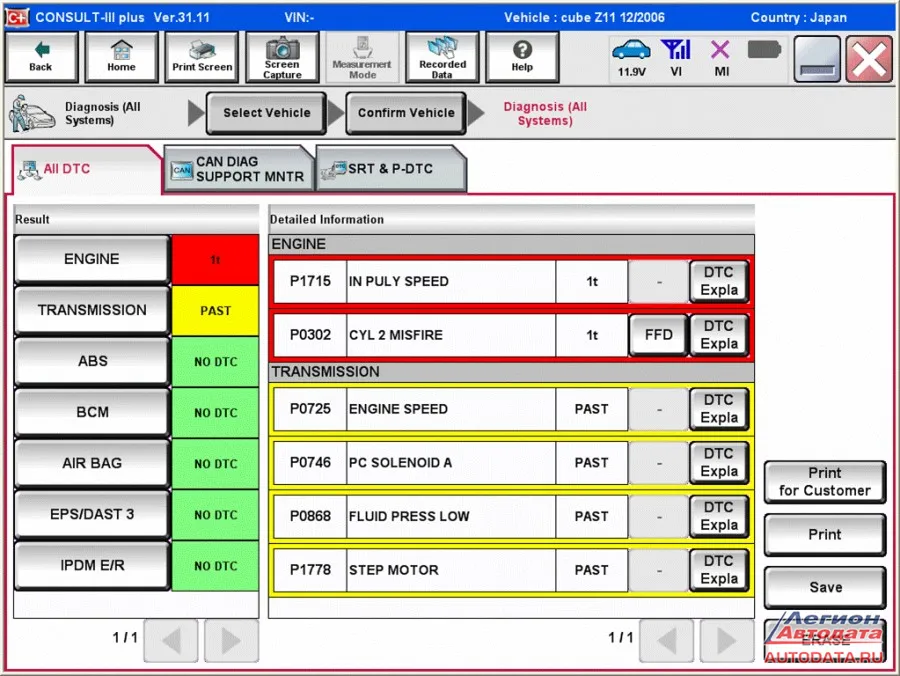The image size is (900, 676).
Task: Open FFD data for P0302
Action: tap(658, 335)
